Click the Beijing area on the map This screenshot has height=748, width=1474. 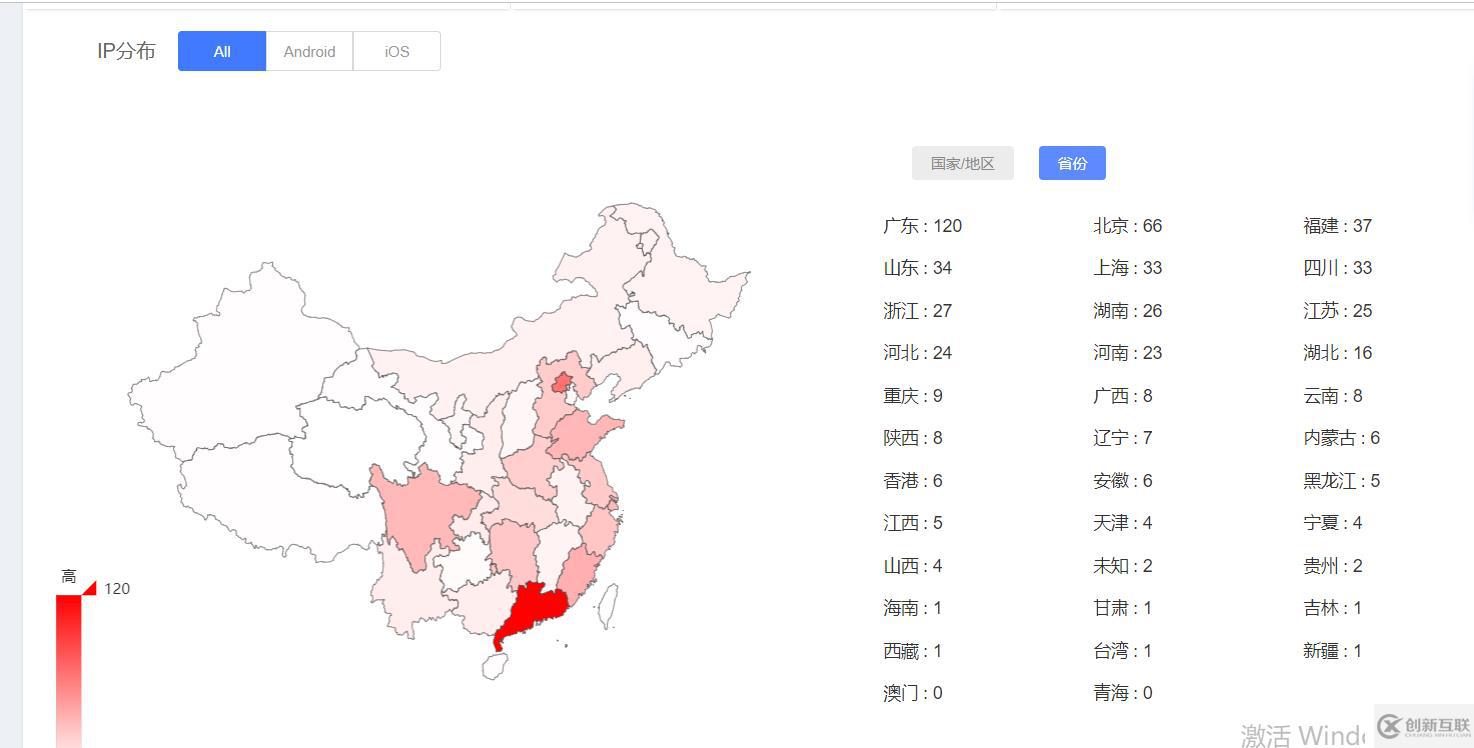[562, 382]
